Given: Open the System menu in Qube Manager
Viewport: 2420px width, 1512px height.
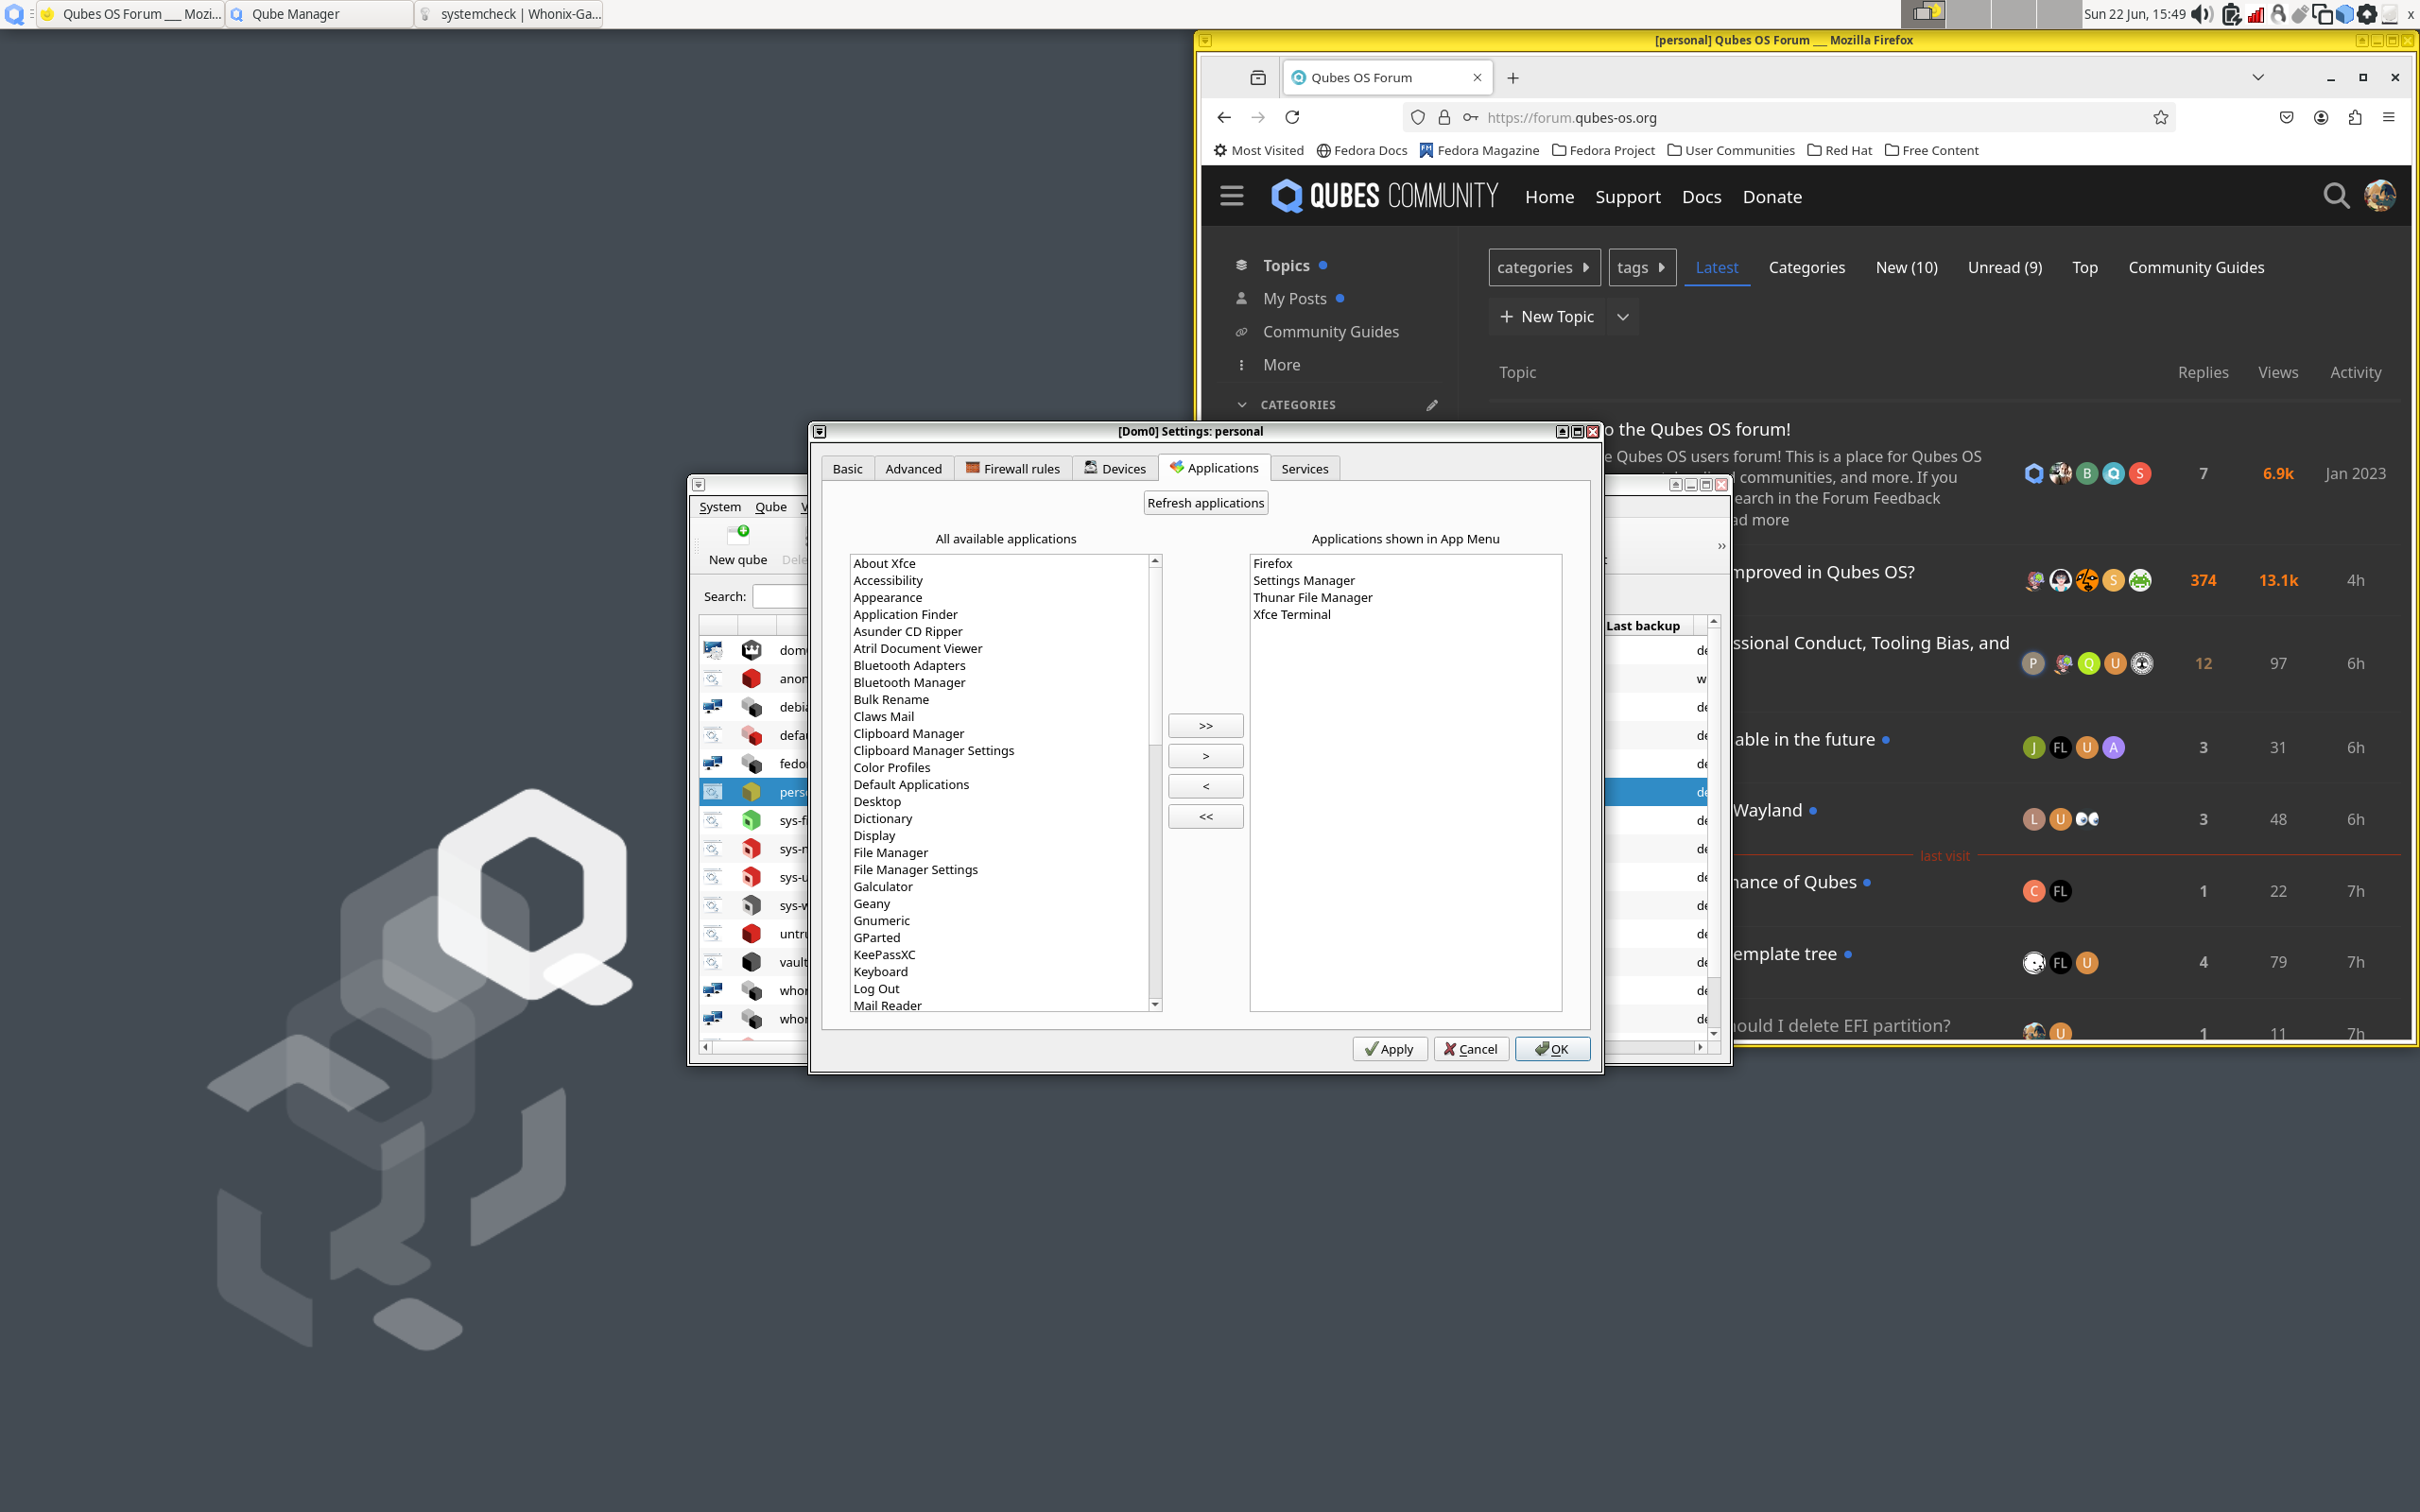Looking at the screenshot, I should click(x=720, y=507).
